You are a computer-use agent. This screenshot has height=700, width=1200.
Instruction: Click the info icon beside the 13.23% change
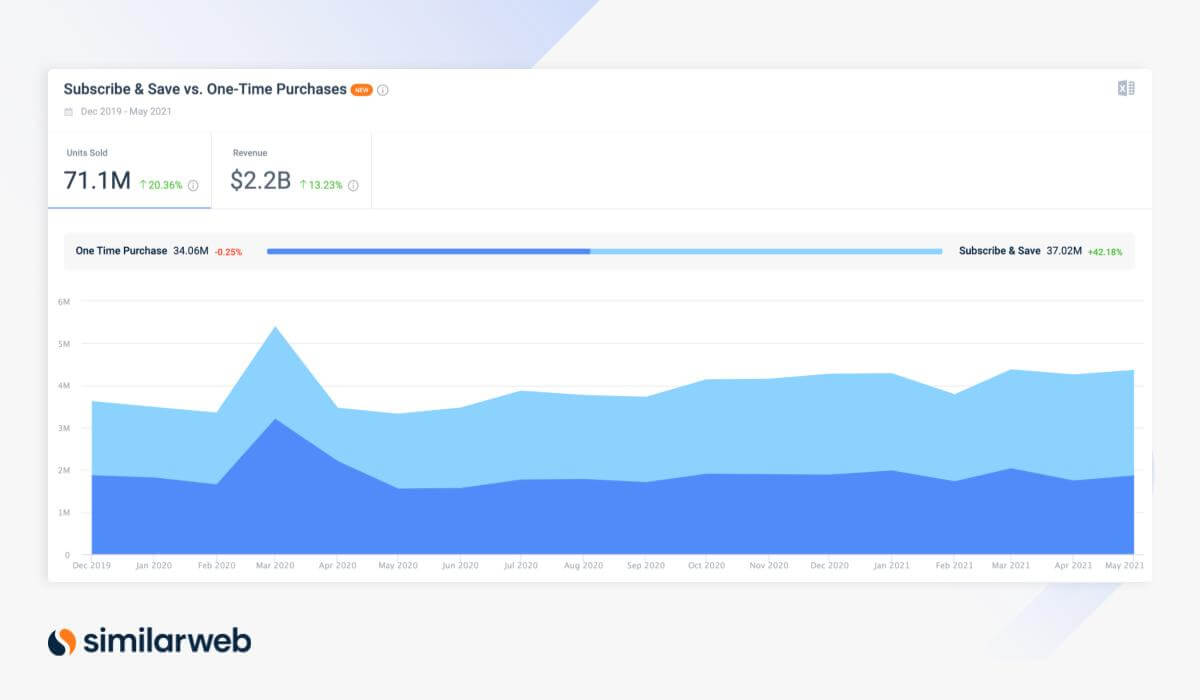pos(352,184)
